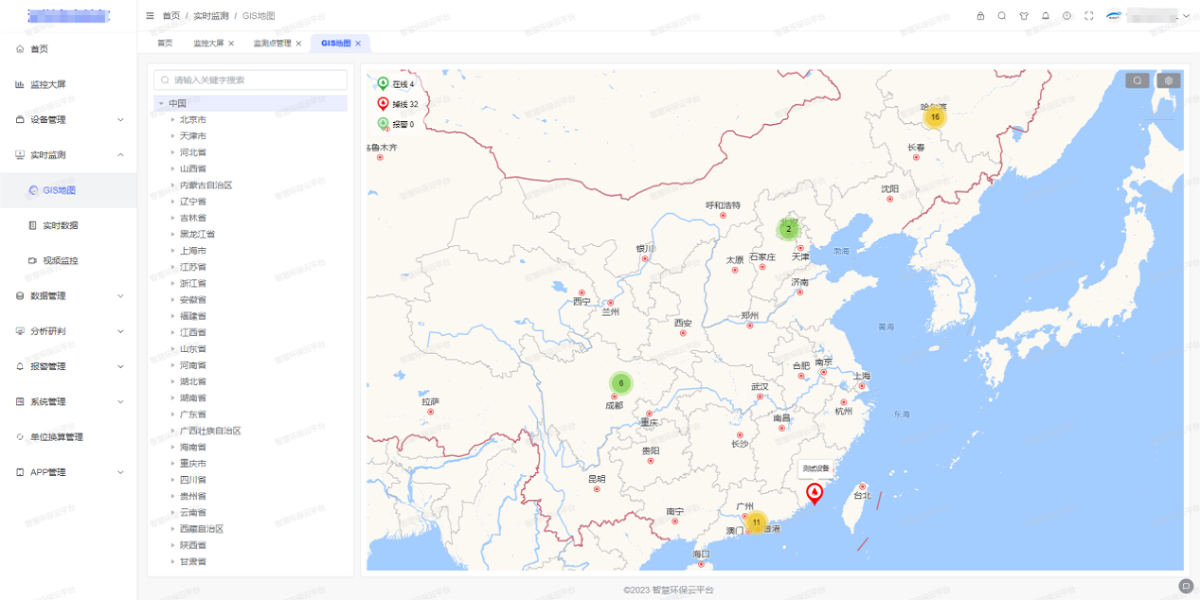
Task: Click the 首页 breadcrumb link
Action: tap(171, 16)
